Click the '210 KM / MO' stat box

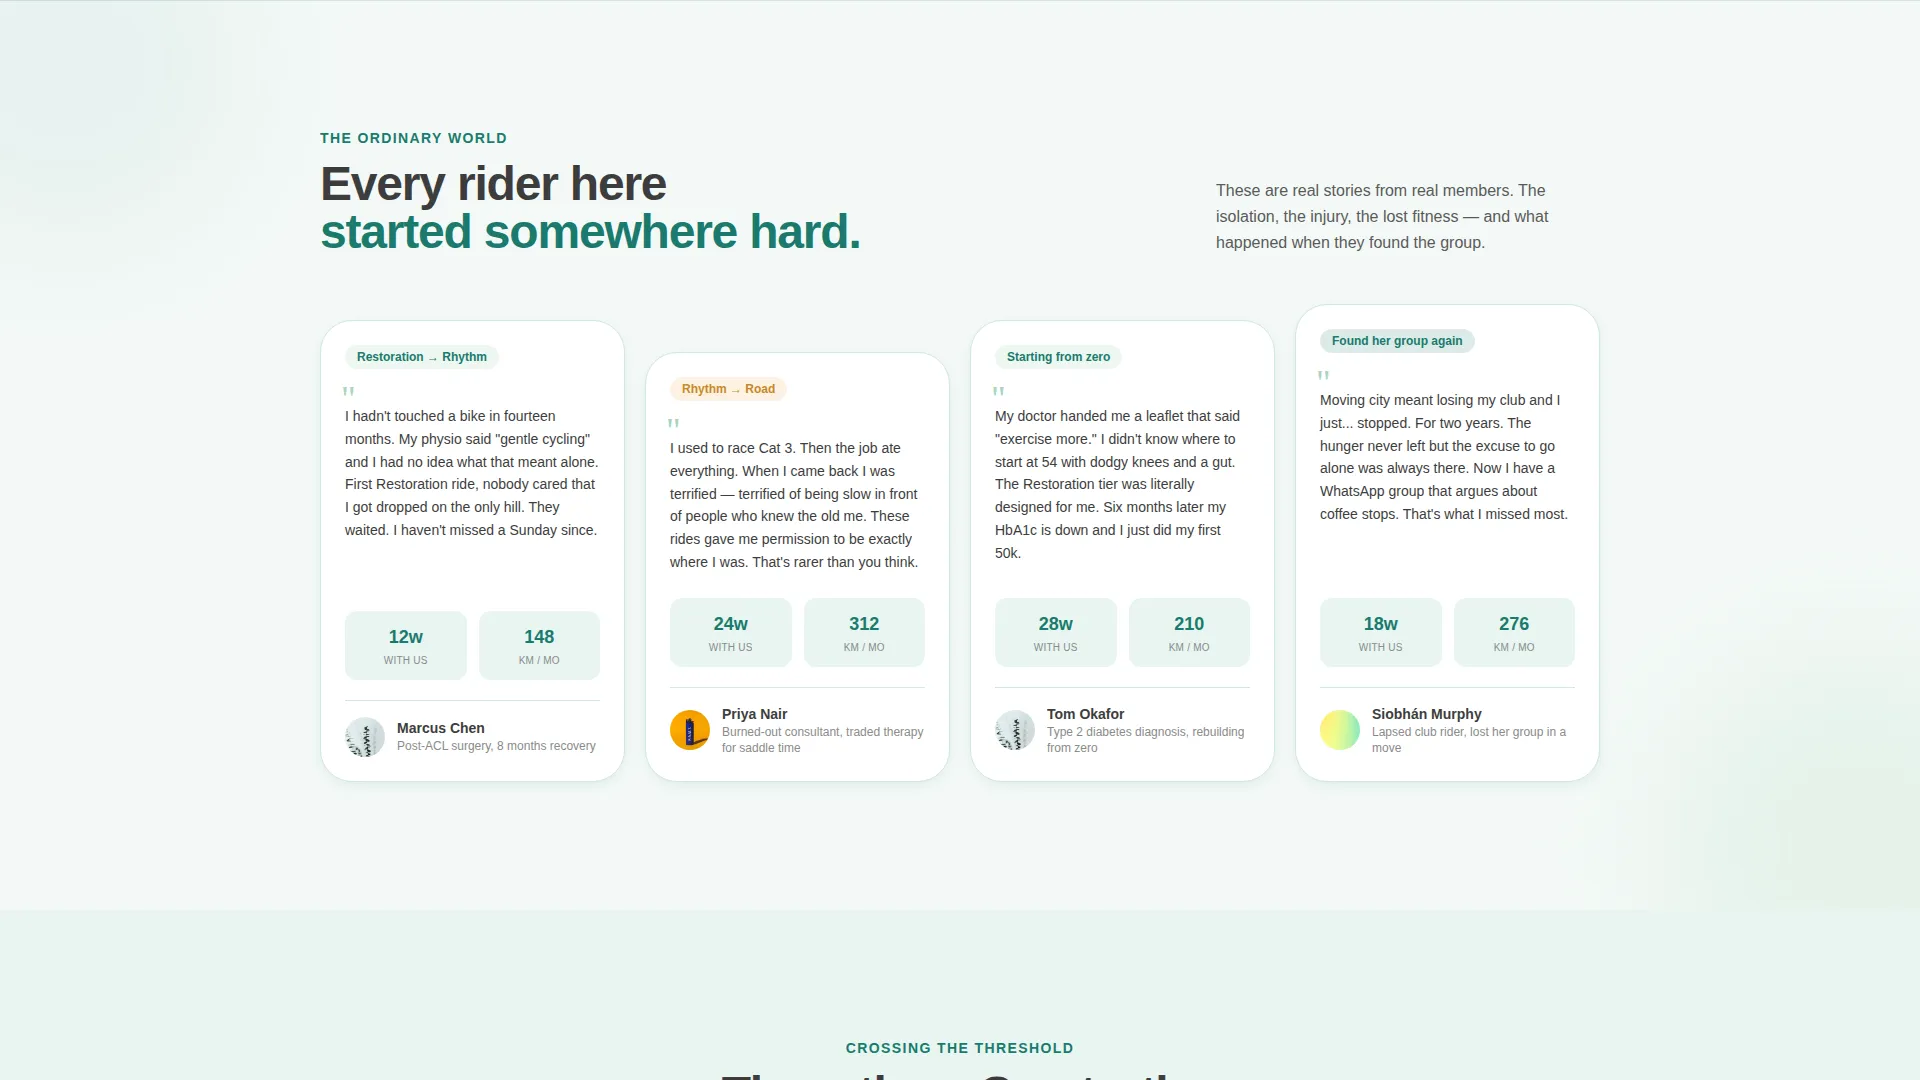[1189, 633]
